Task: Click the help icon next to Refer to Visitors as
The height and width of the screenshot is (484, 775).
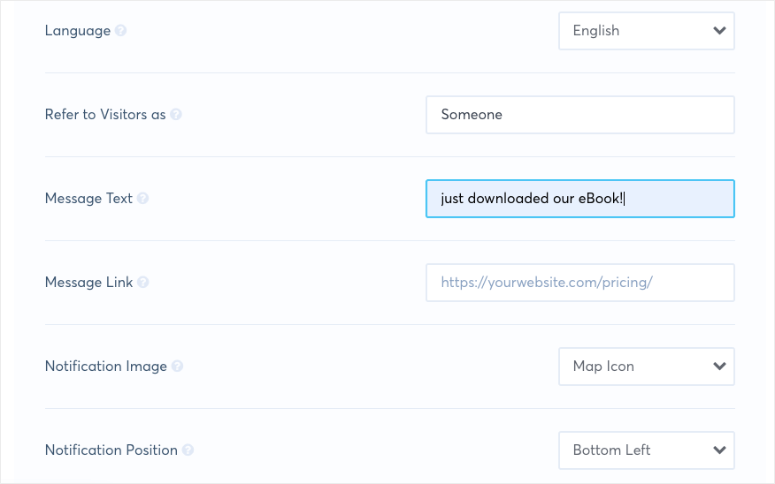Action: (x=176, y=115)
